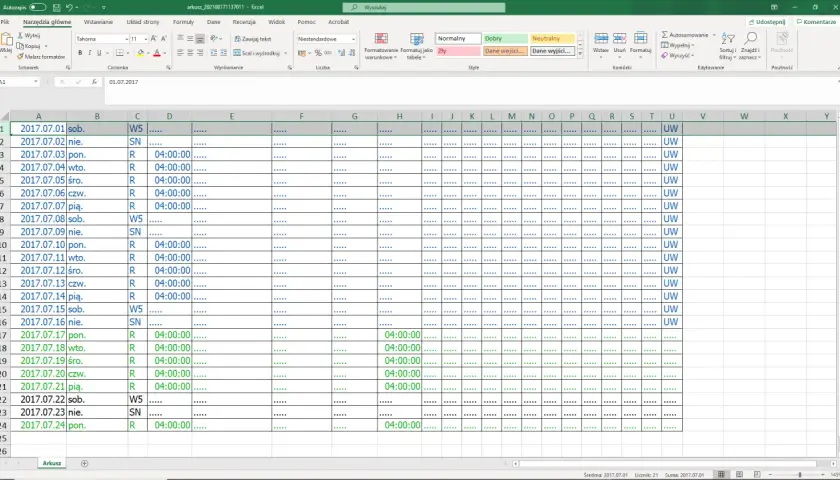This screenshot has width=840, height=480.
Task: Align cell text right
Action: click(x=200, y=53)
